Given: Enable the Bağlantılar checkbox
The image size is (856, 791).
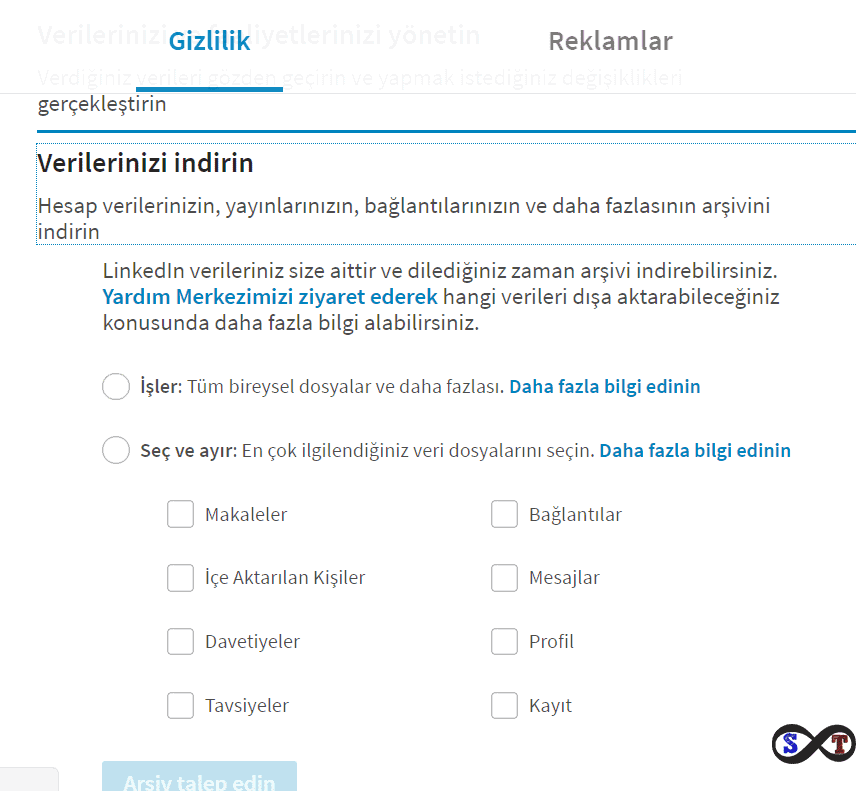Looking at the screenshot, I should coord(504,514).
